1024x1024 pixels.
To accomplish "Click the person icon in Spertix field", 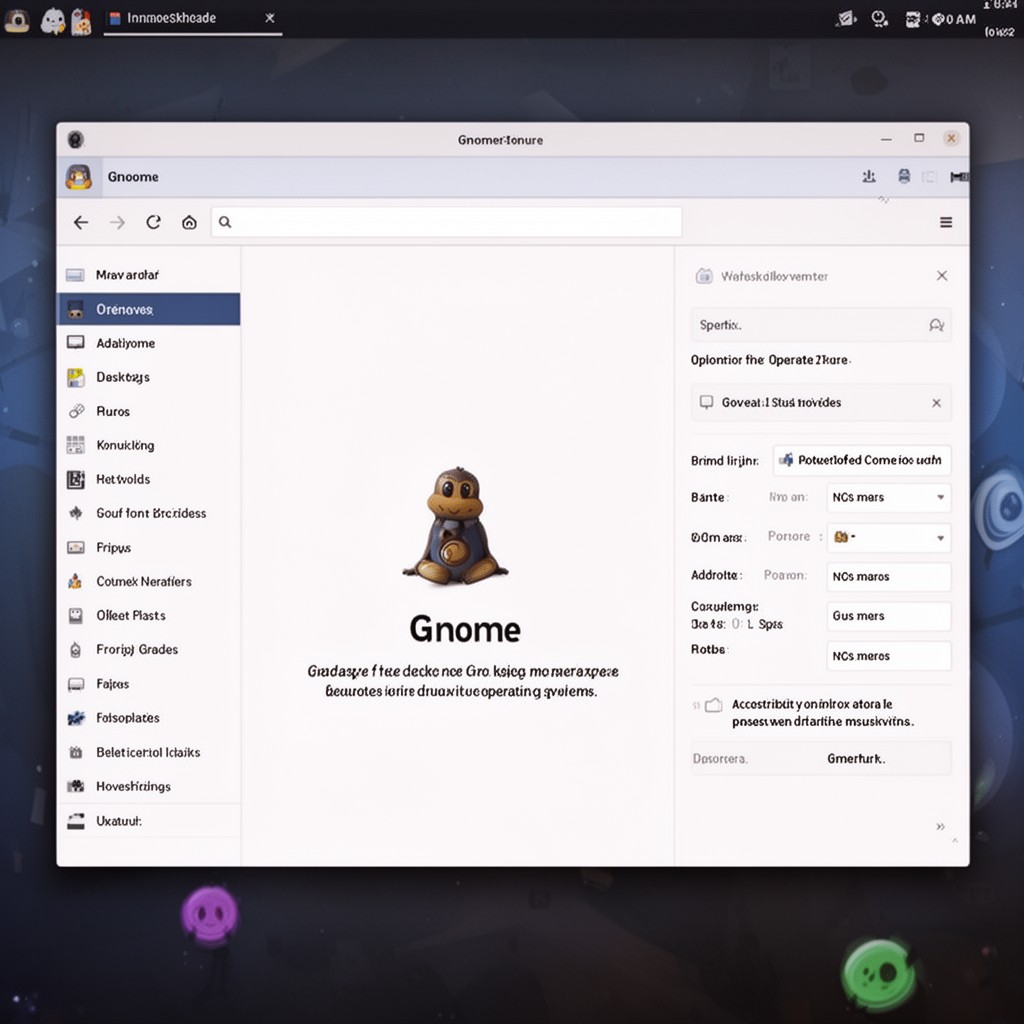I will 936,325.
